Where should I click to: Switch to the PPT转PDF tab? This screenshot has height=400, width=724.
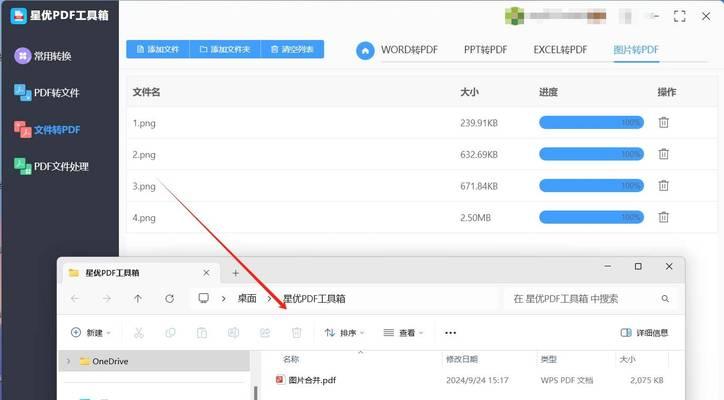click(485, 50)
